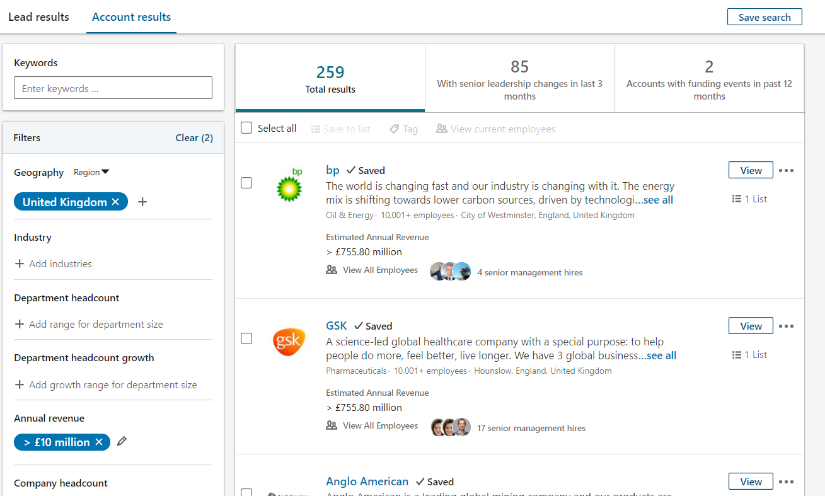825x496 pixels.
Task: Switch to Lead results tab
Action: coord(38,17)
